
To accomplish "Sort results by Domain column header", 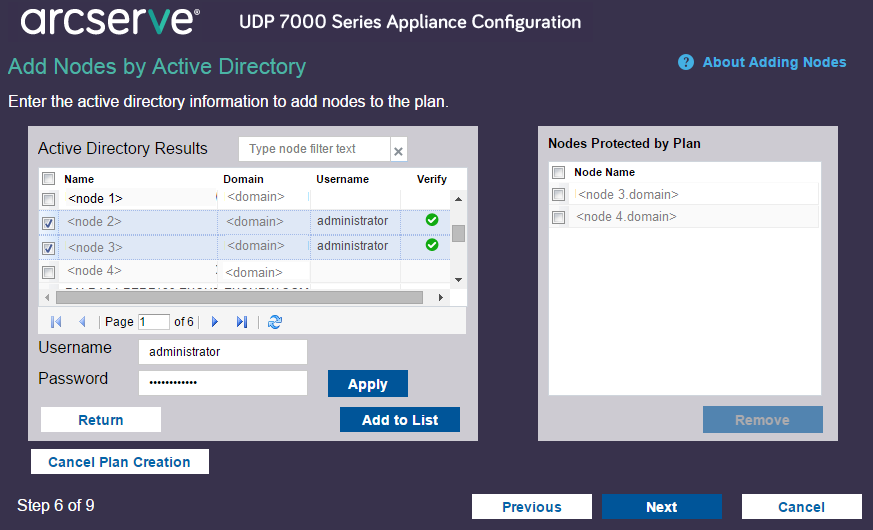I will click(243, 179).
